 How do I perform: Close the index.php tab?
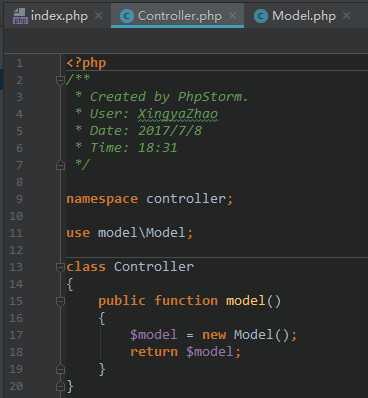(x=99, y=16)
